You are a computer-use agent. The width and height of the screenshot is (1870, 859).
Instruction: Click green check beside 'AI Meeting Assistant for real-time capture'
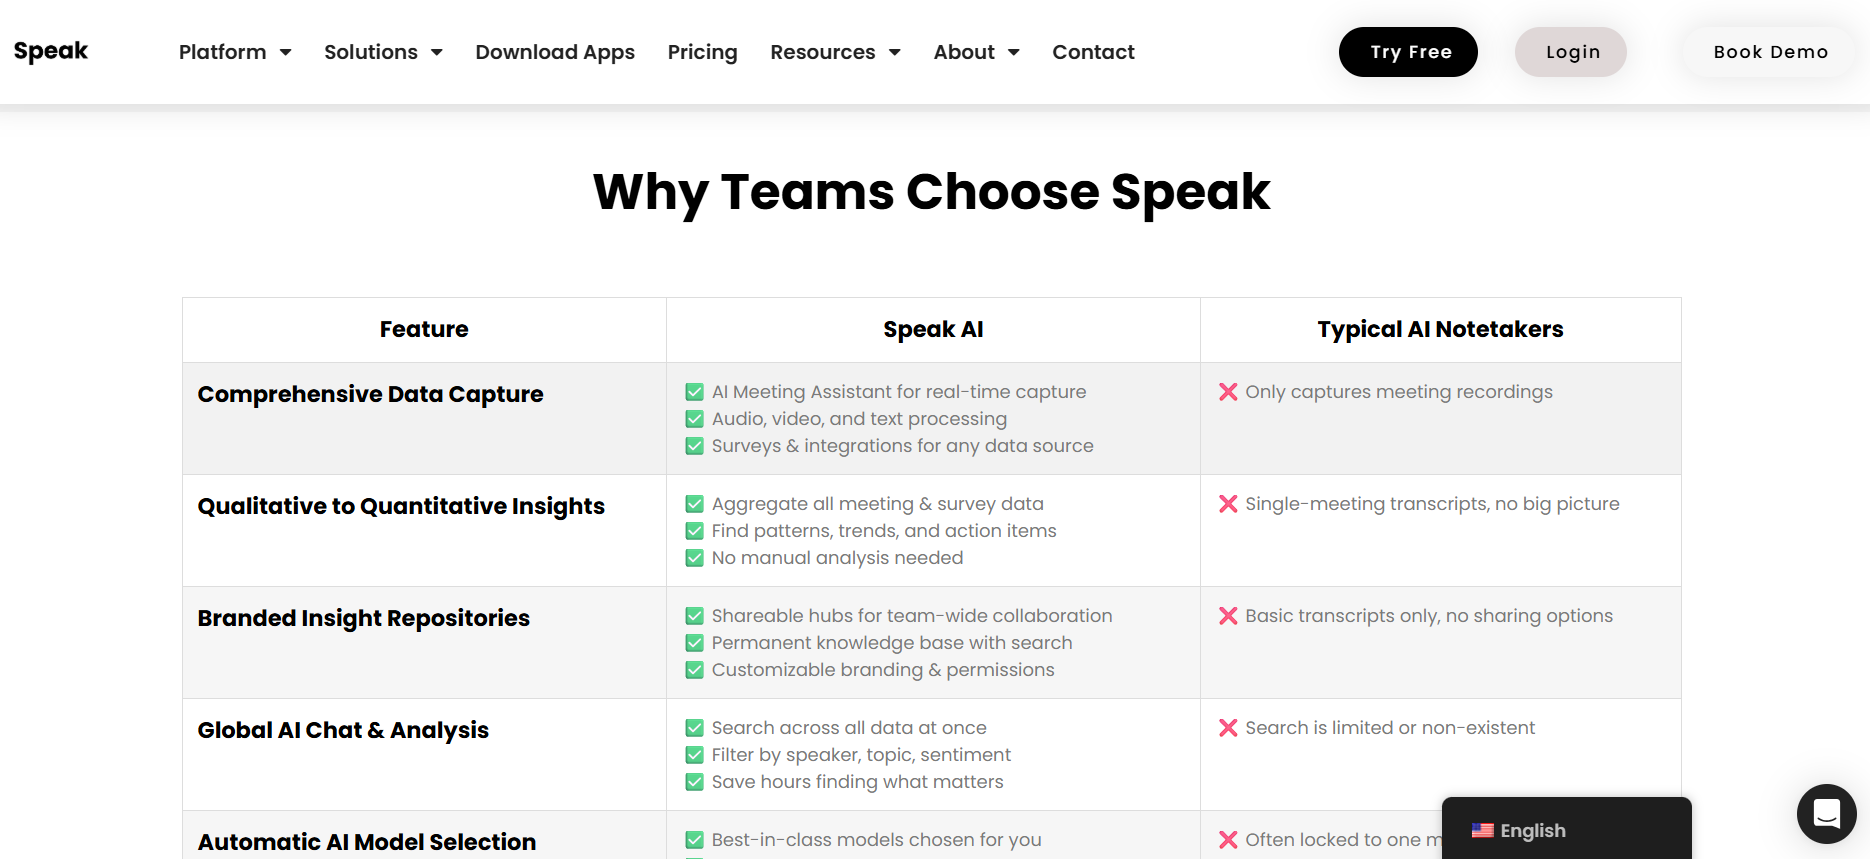(694, 392)
